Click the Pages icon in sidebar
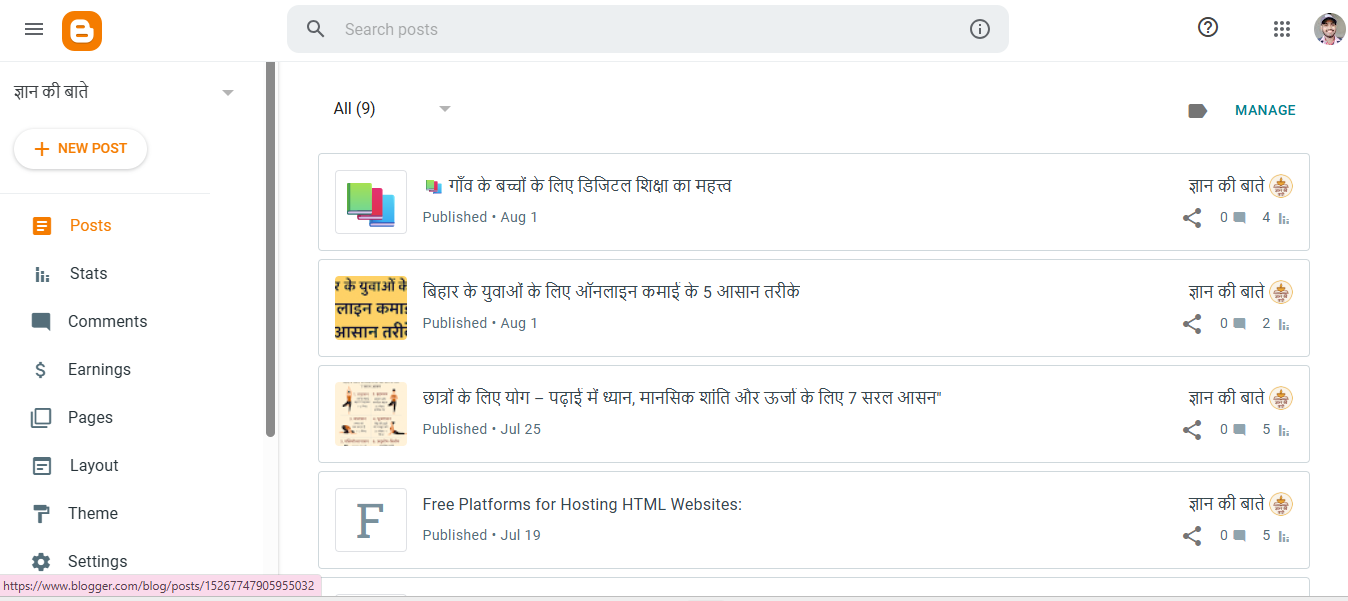Viewport: 1348px width, 601px height. (x=41, y=417)
